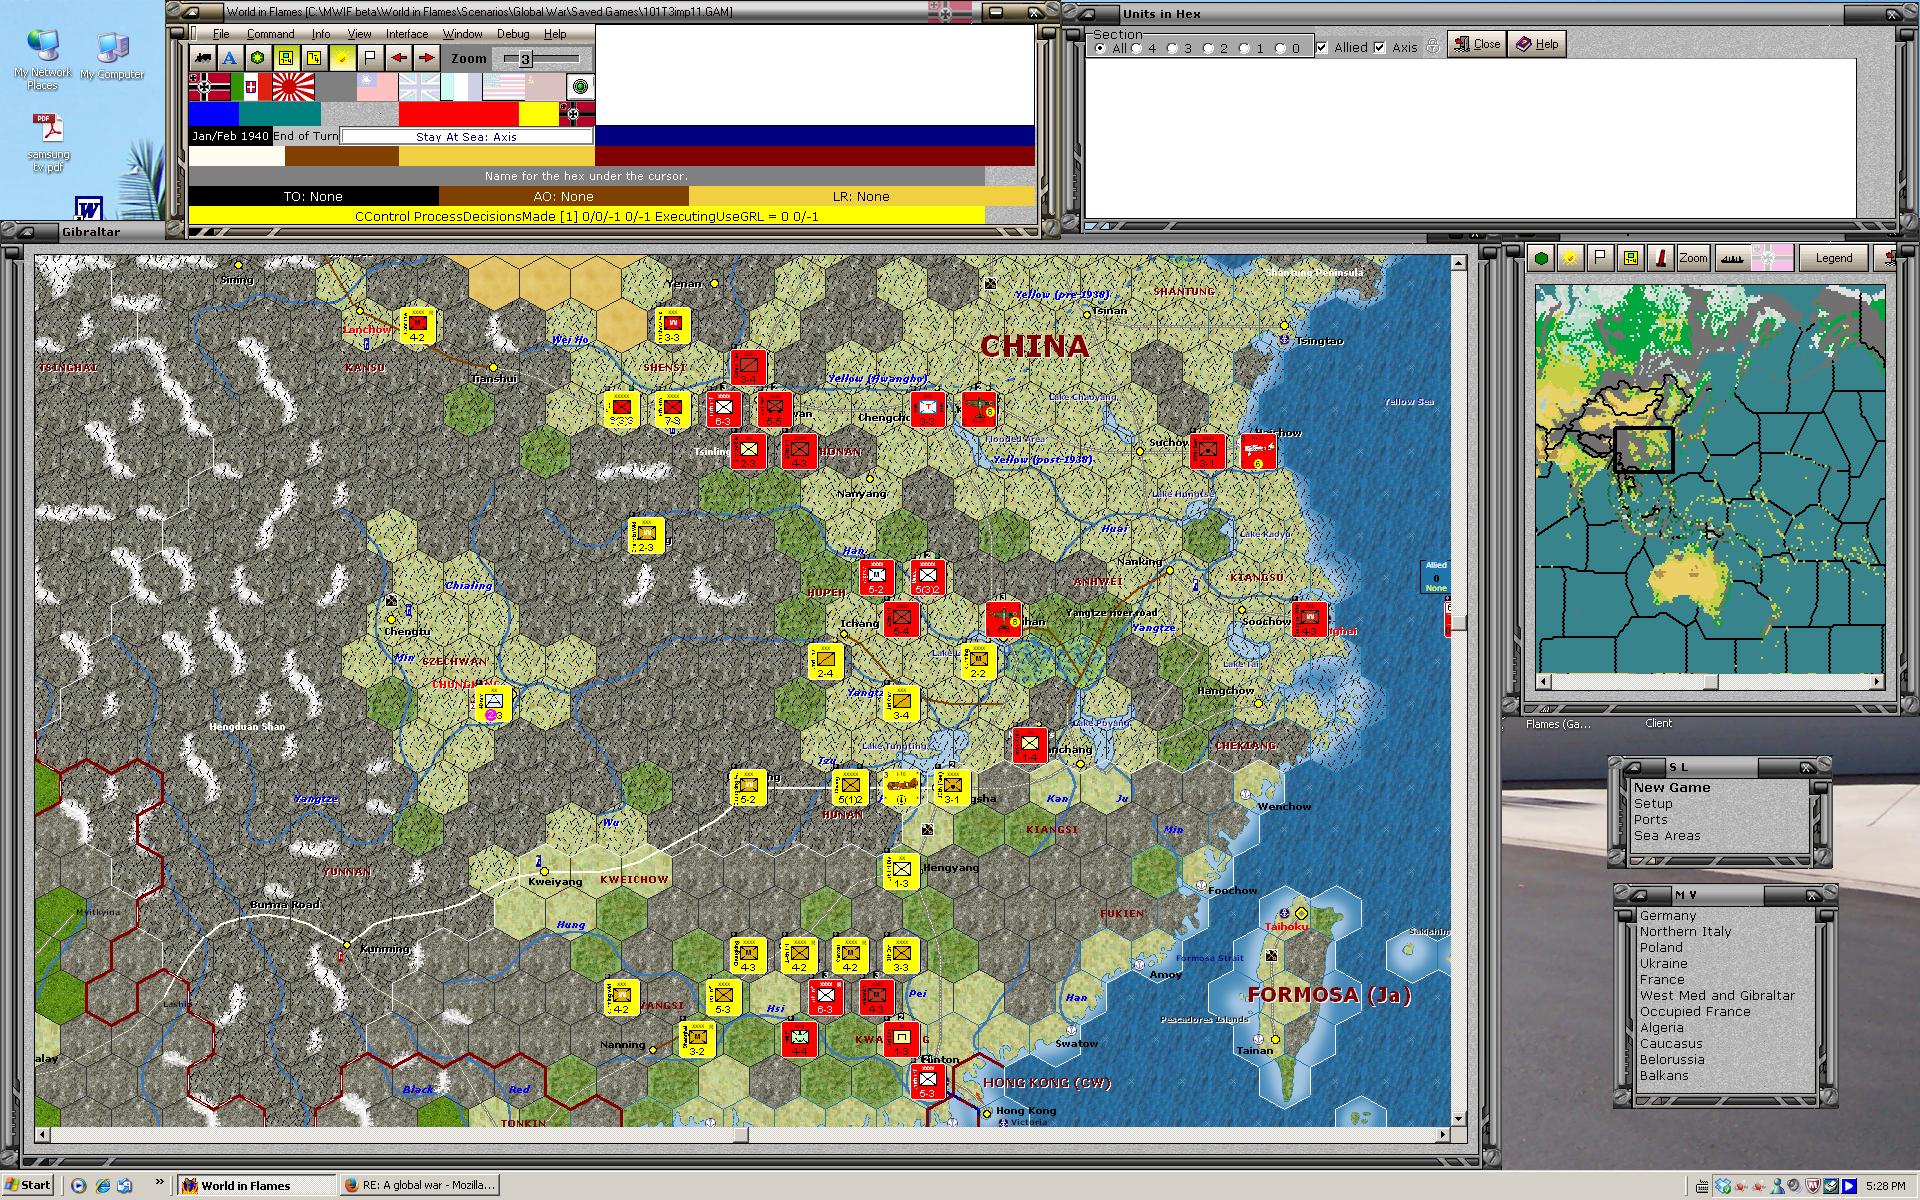Click white flag icon in minimap toolbar
Image resolution: width=1920 pixels, height=1200 pixels.
pyautogui.click(x=1601, y=258)
